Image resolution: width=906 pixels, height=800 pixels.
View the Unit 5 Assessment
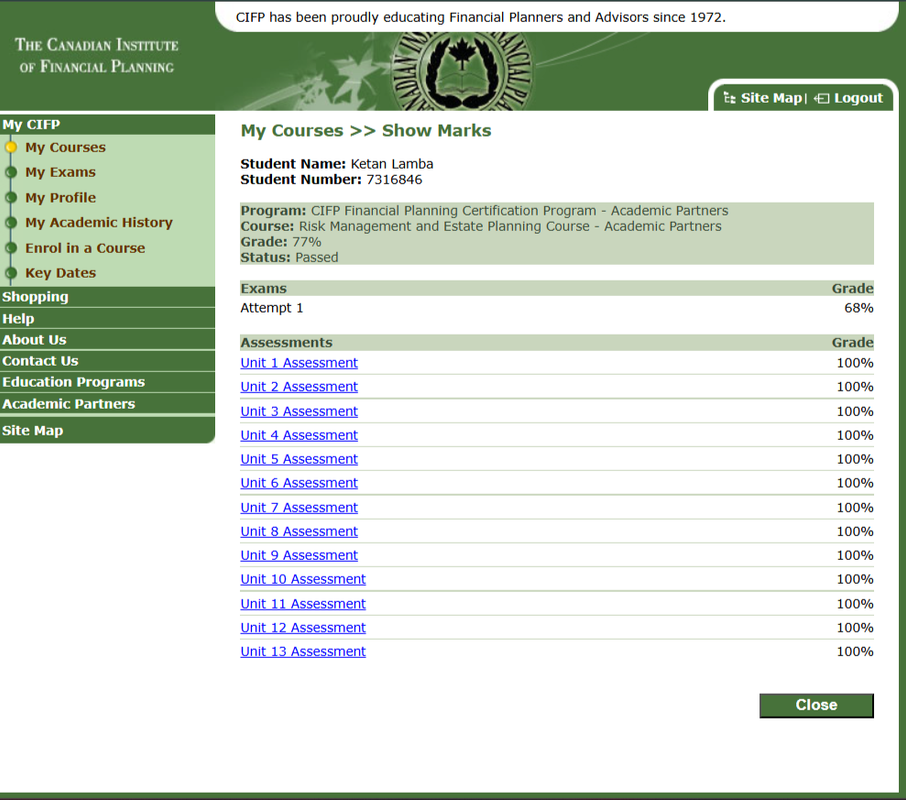(x=299, y=459)
